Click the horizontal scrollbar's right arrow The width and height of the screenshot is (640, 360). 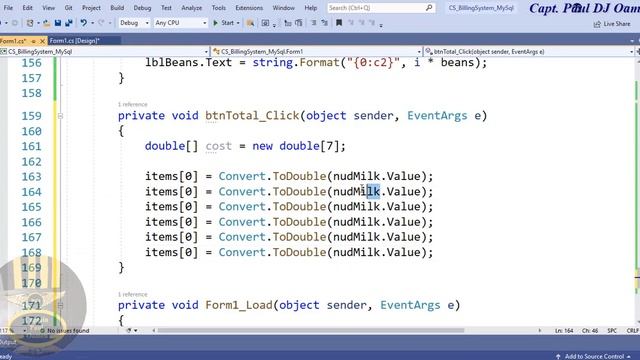[x=540, y=331]
